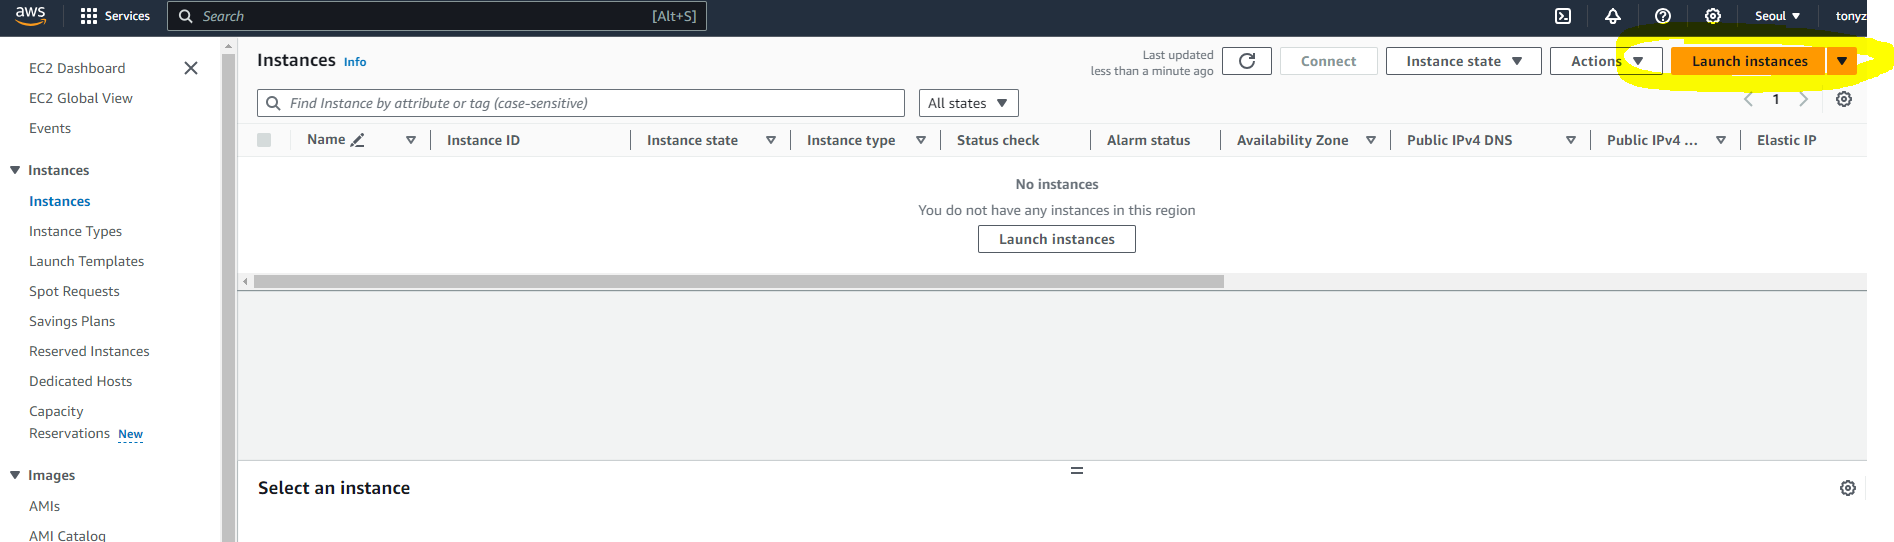The image size is (1894, 542).
Task: Open the Actions dropdown
Action: 1606,61
